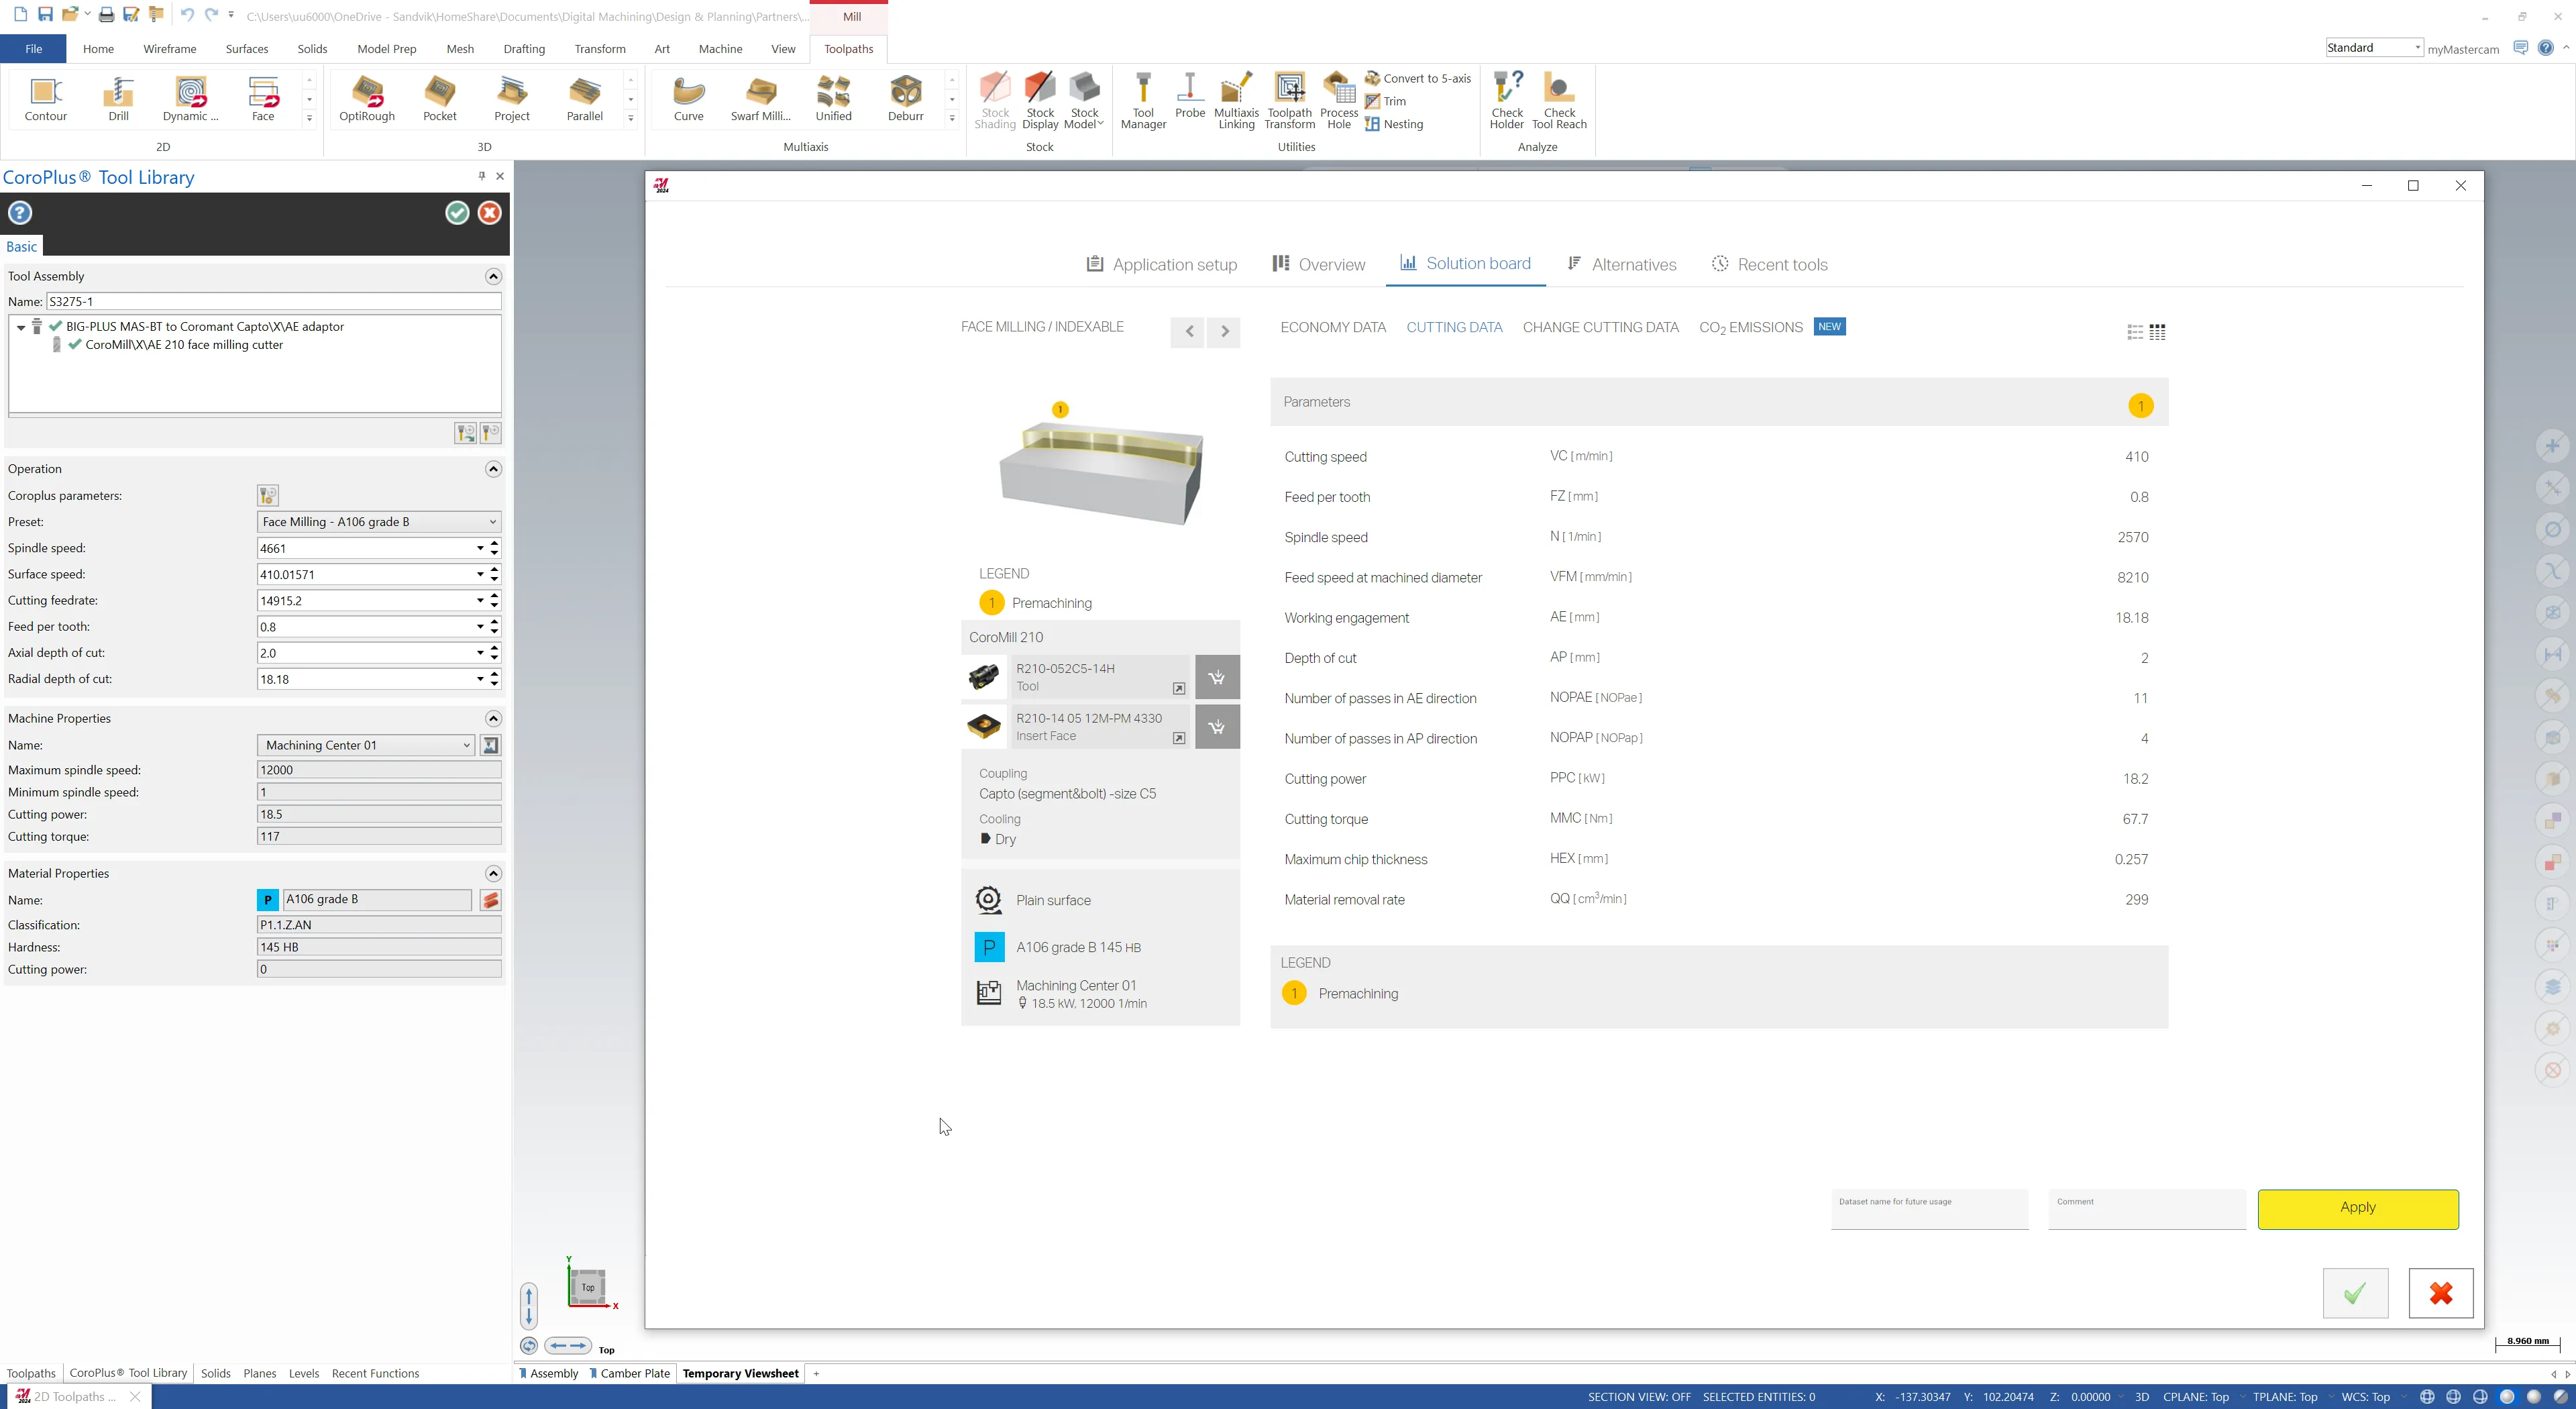
Task: Toggle Stock Display on
Action: [1040, 100]
